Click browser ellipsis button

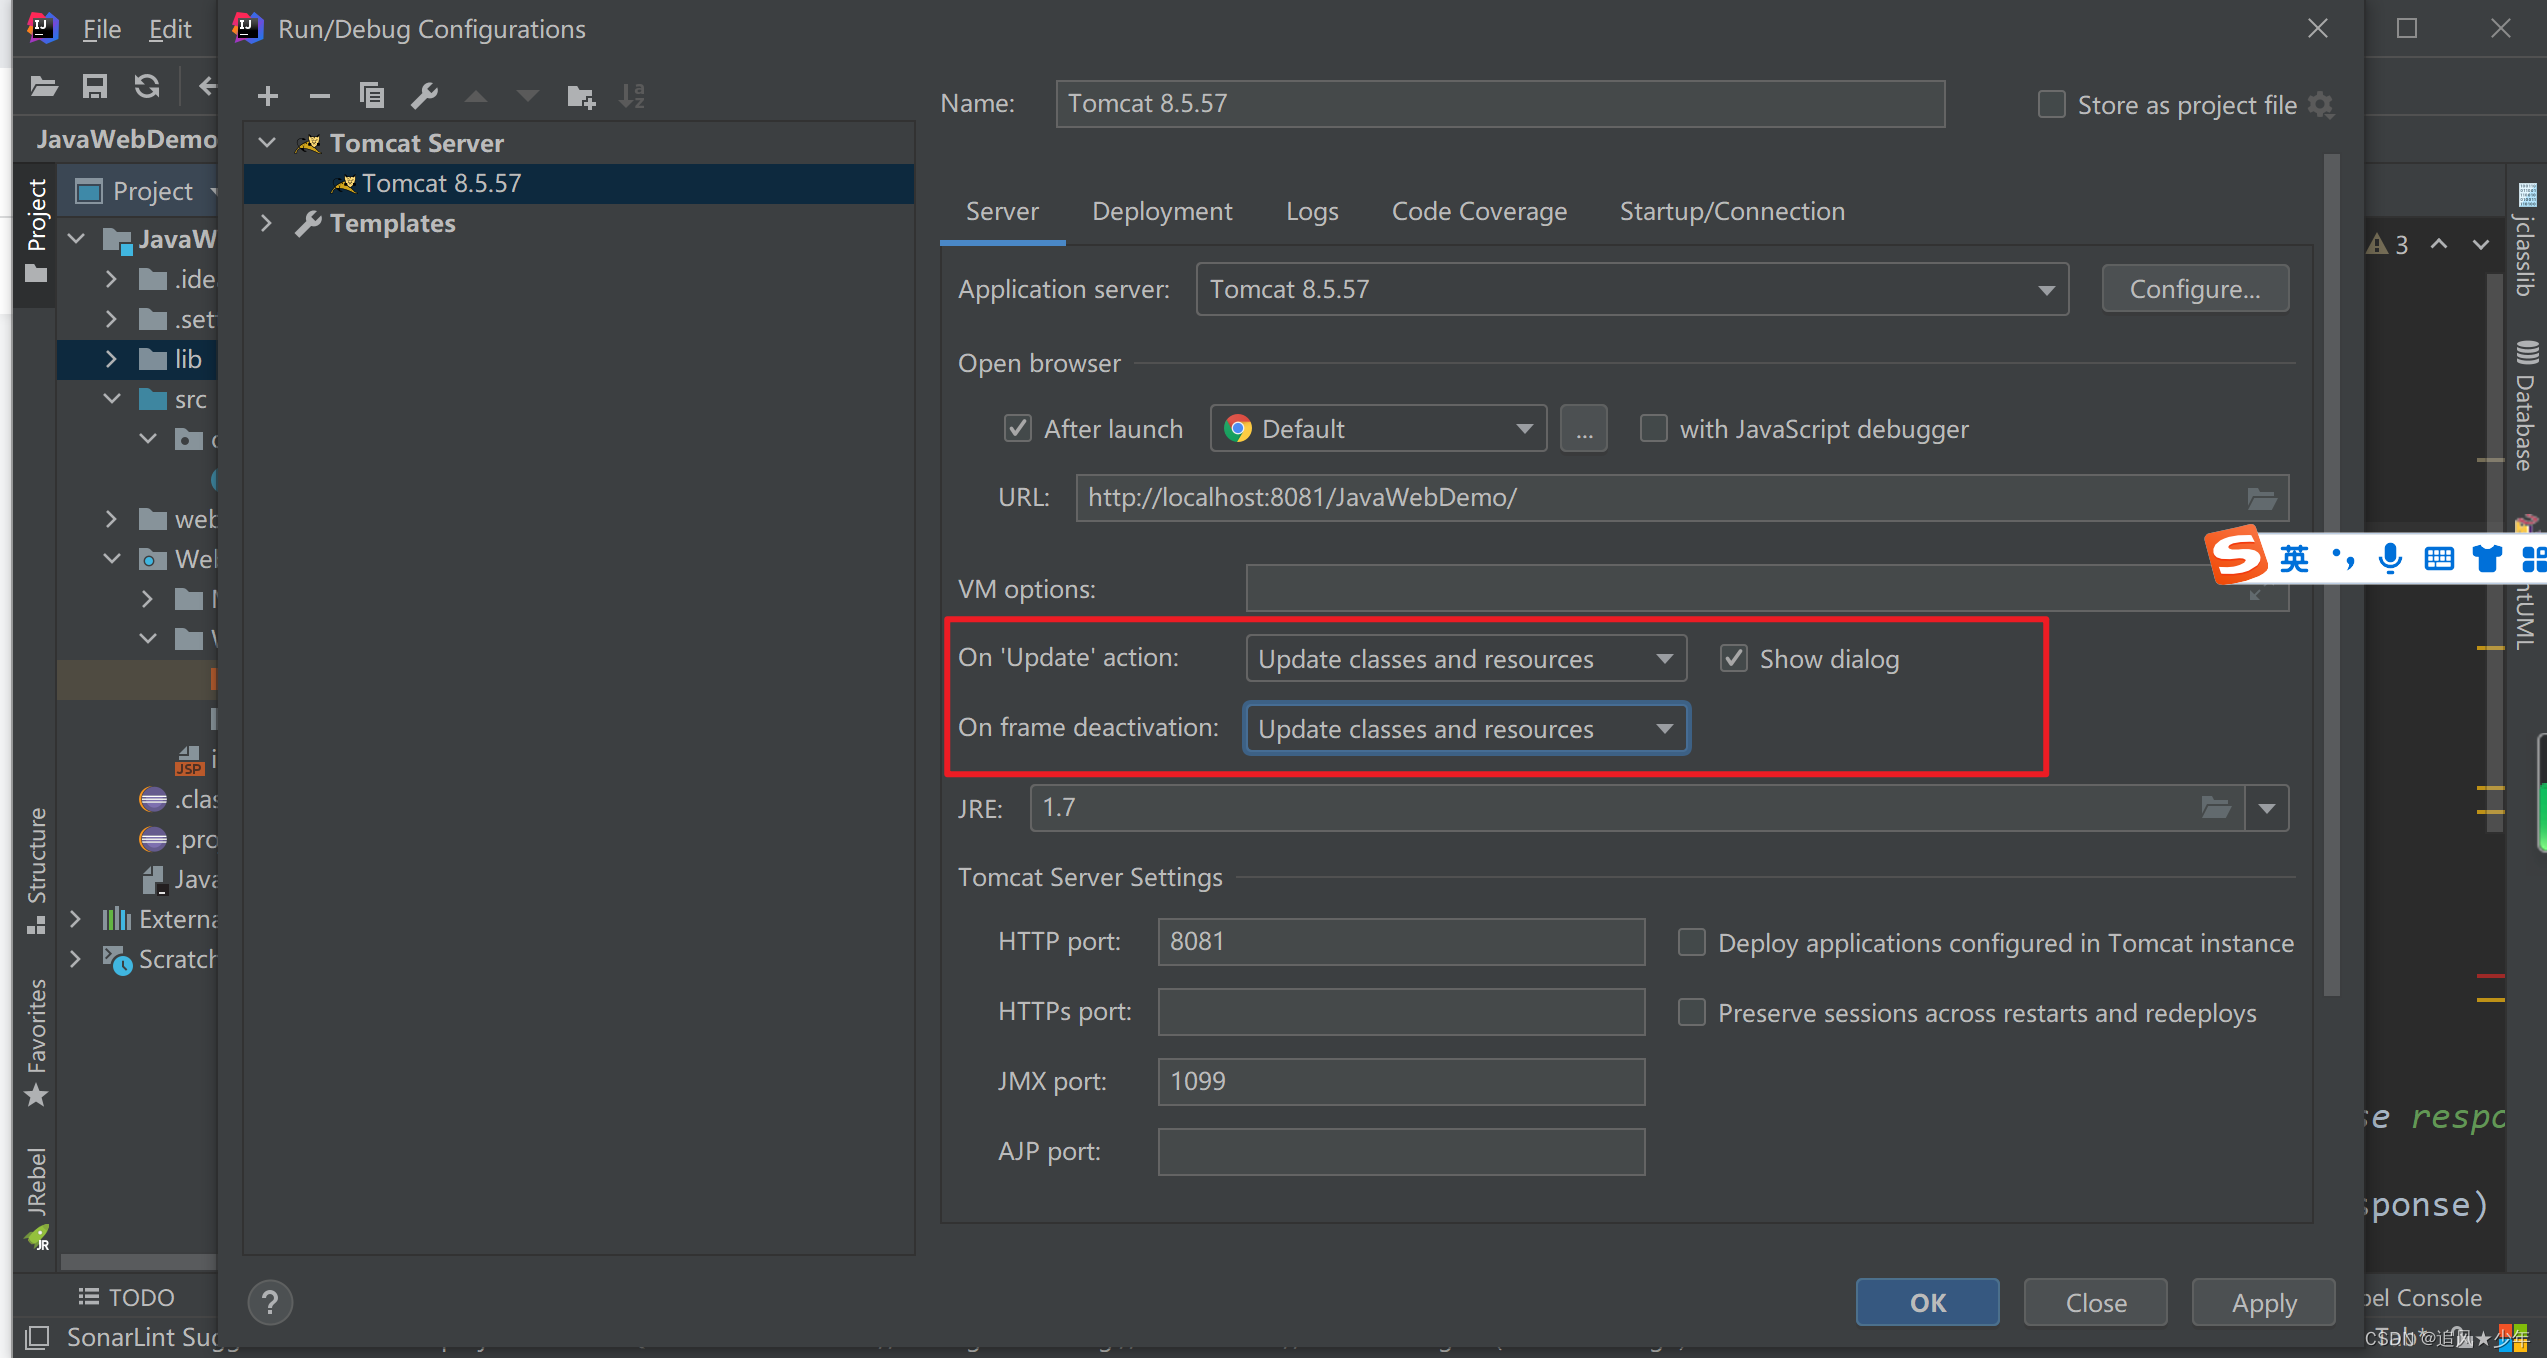(x=1584, y=429)
